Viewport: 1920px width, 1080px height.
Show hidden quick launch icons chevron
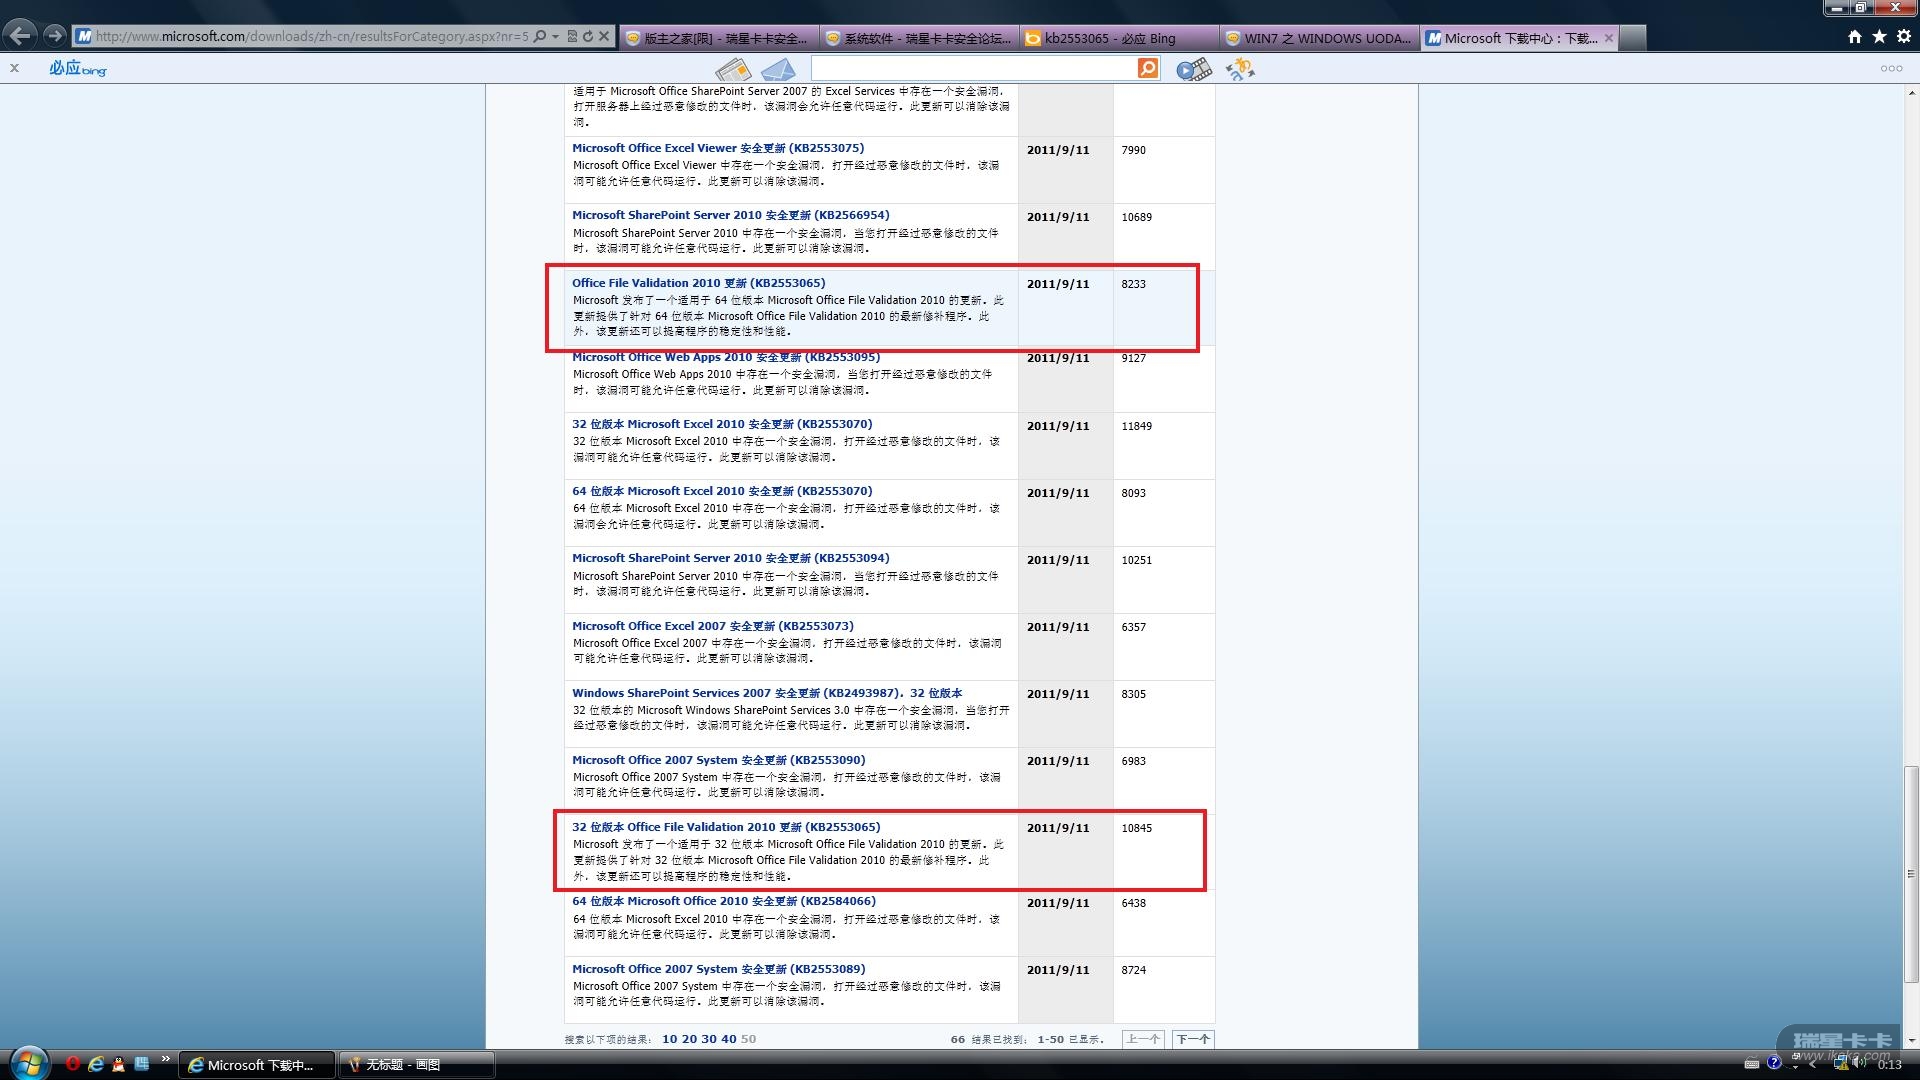[165, 1060]
